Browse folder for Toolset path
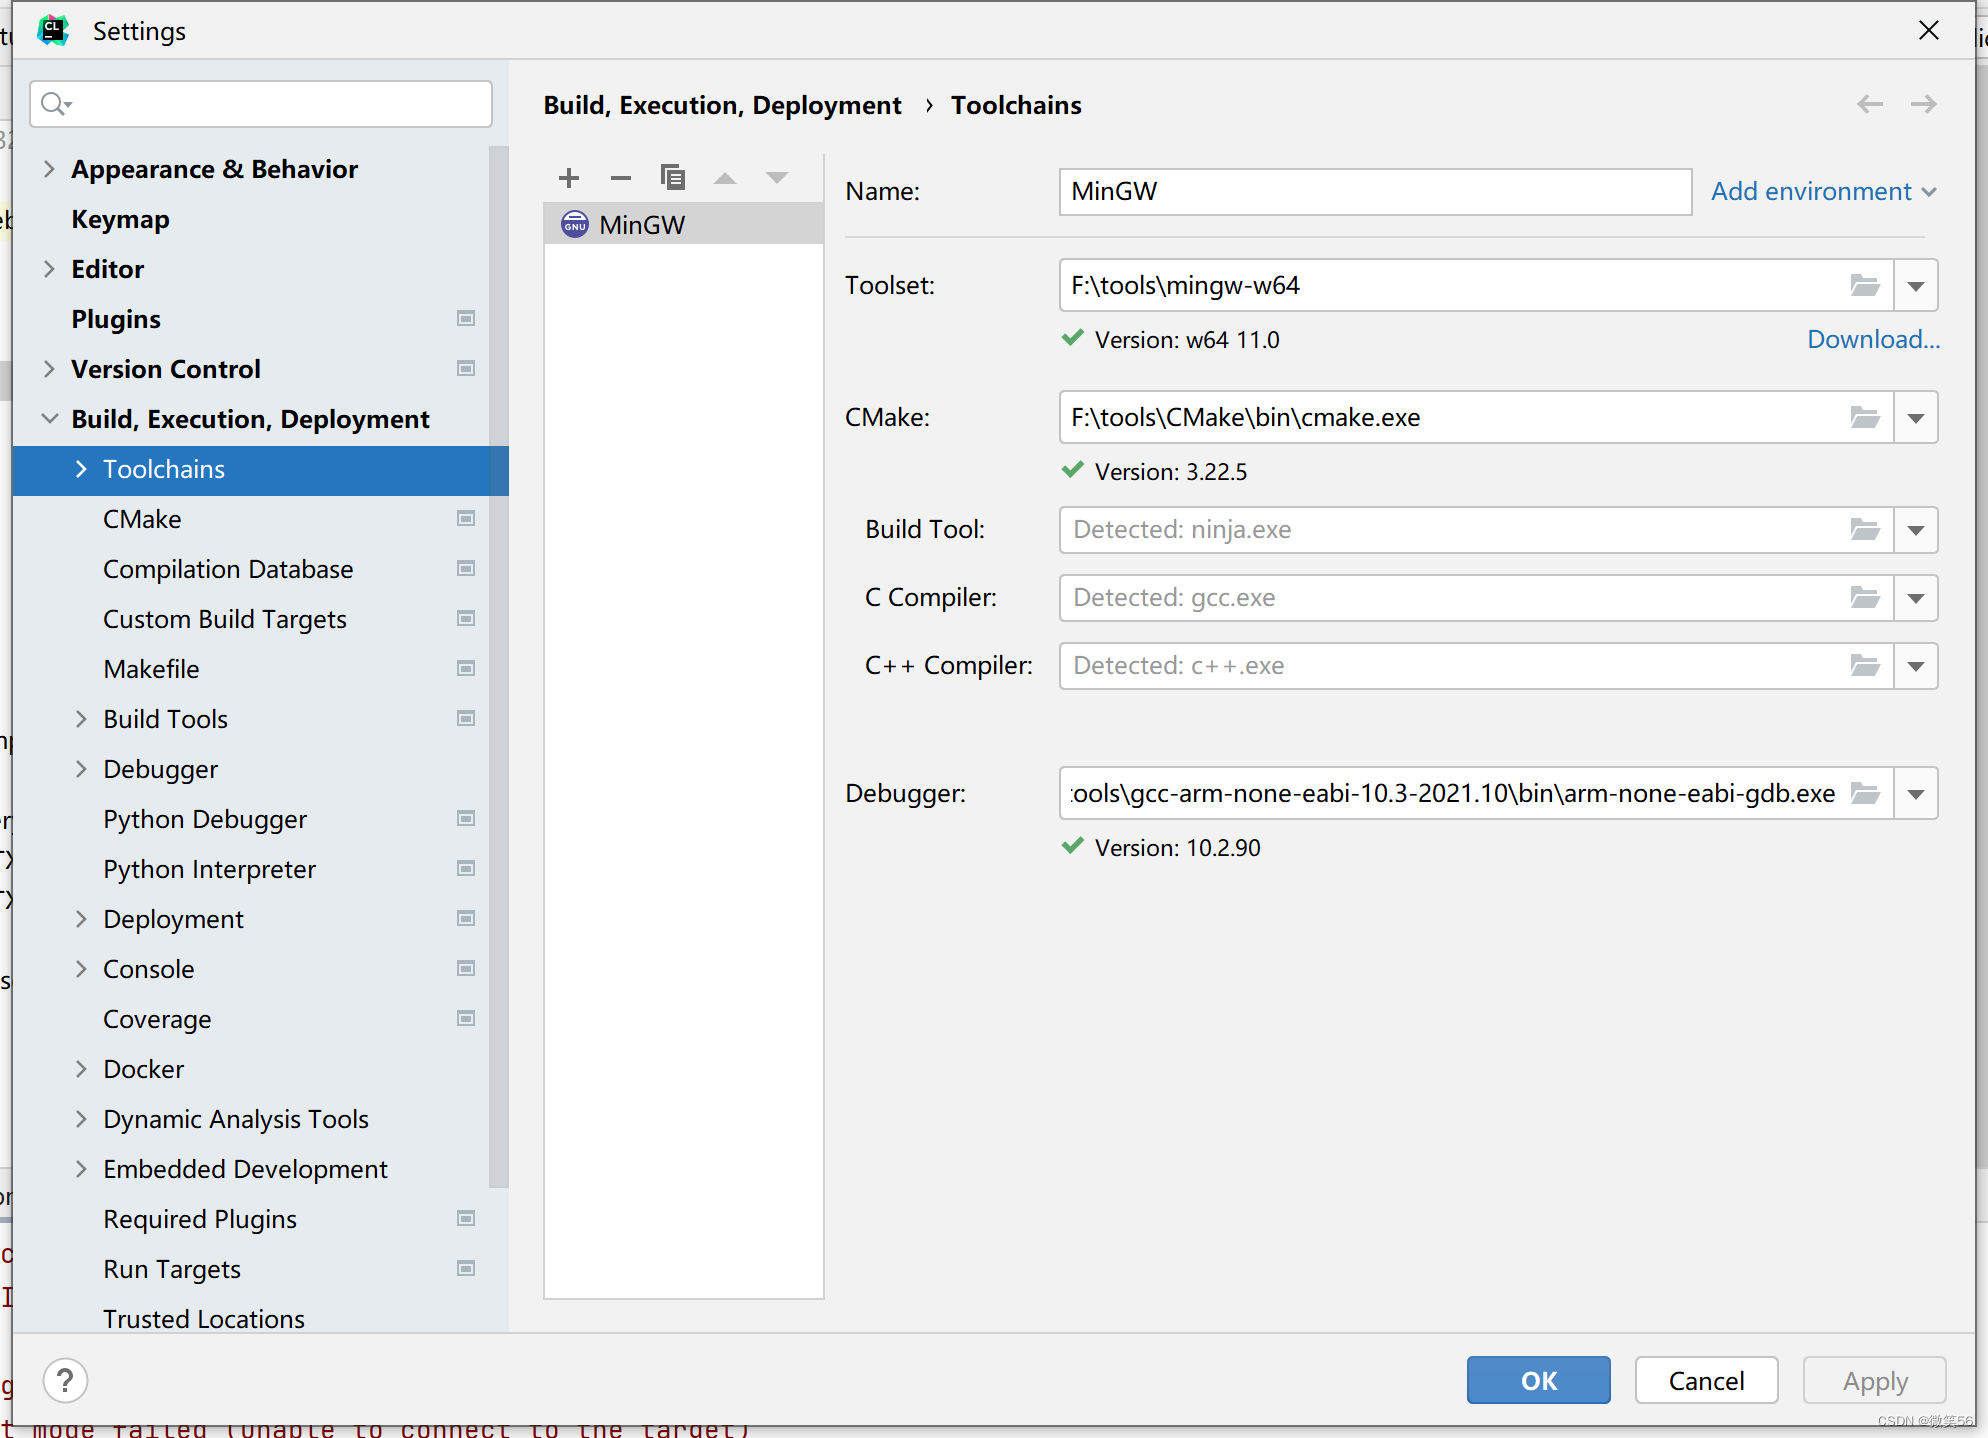 coord(1864,286)
